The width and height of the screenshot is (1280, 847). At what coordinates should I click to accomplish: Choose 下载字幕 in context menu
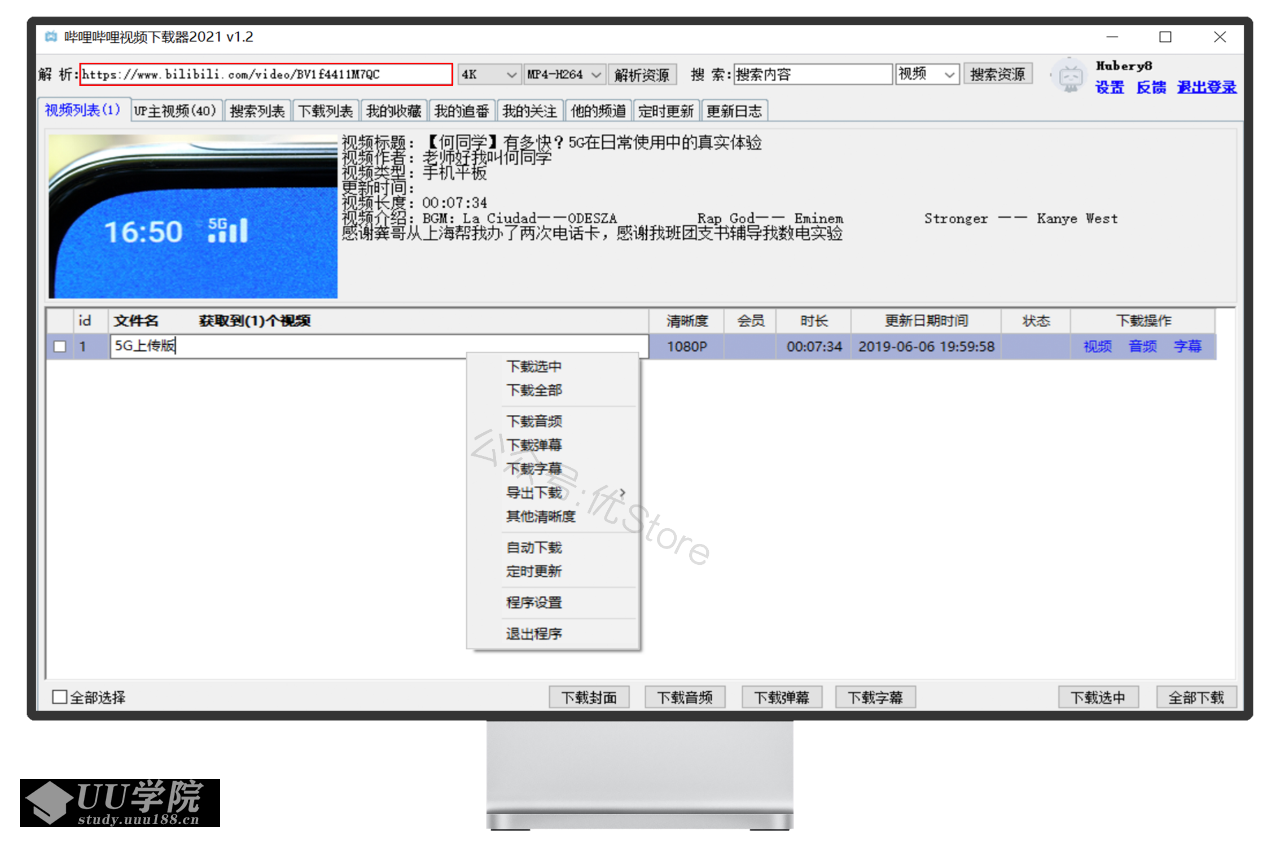point(534,469)
